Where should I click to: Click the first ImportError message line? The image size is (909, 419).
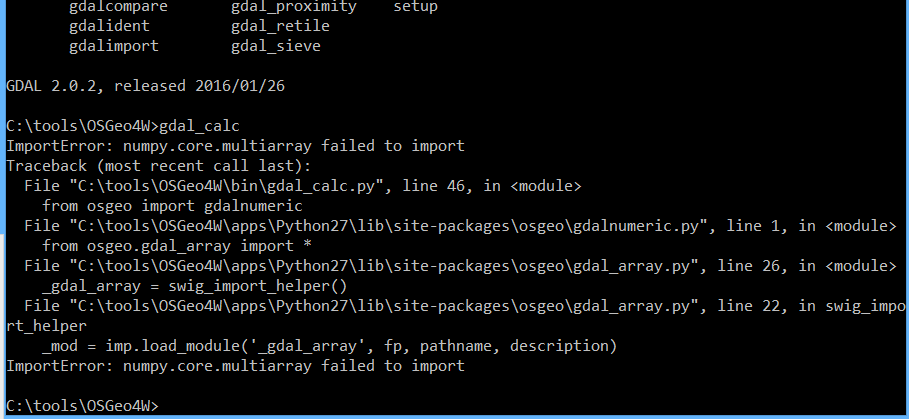click(235, 146)
